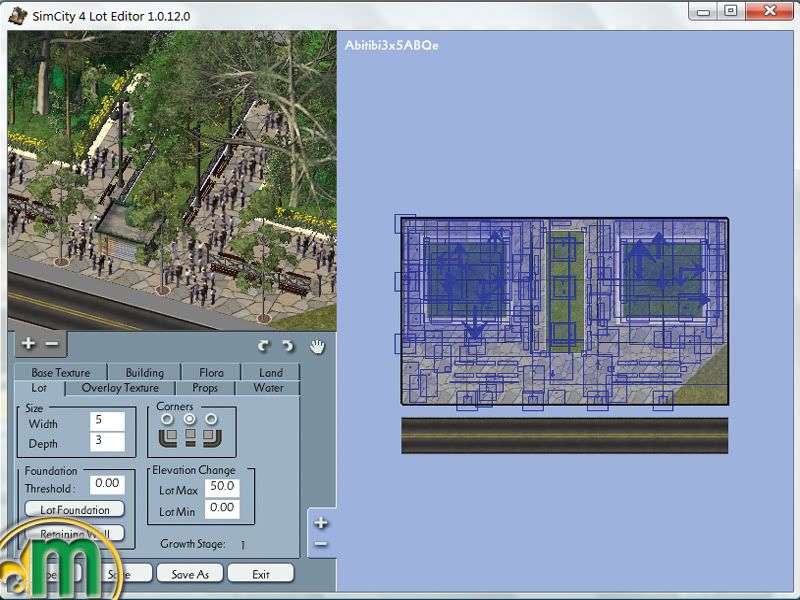
Task: Switch to the Props tab
Action: point(205,388)
